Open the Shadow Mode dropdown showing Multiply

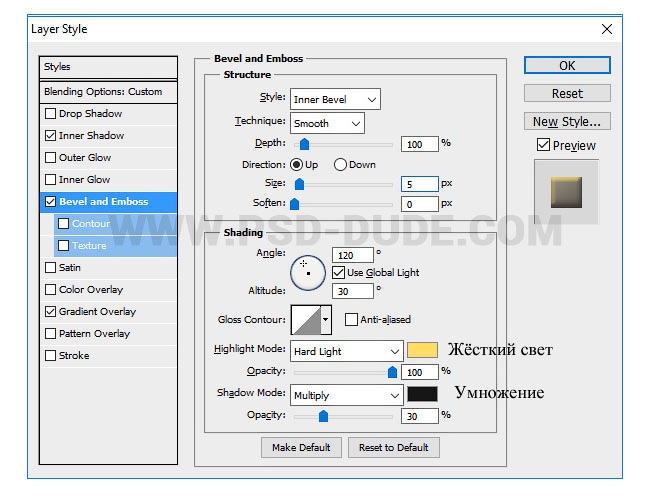pos(347,395)
